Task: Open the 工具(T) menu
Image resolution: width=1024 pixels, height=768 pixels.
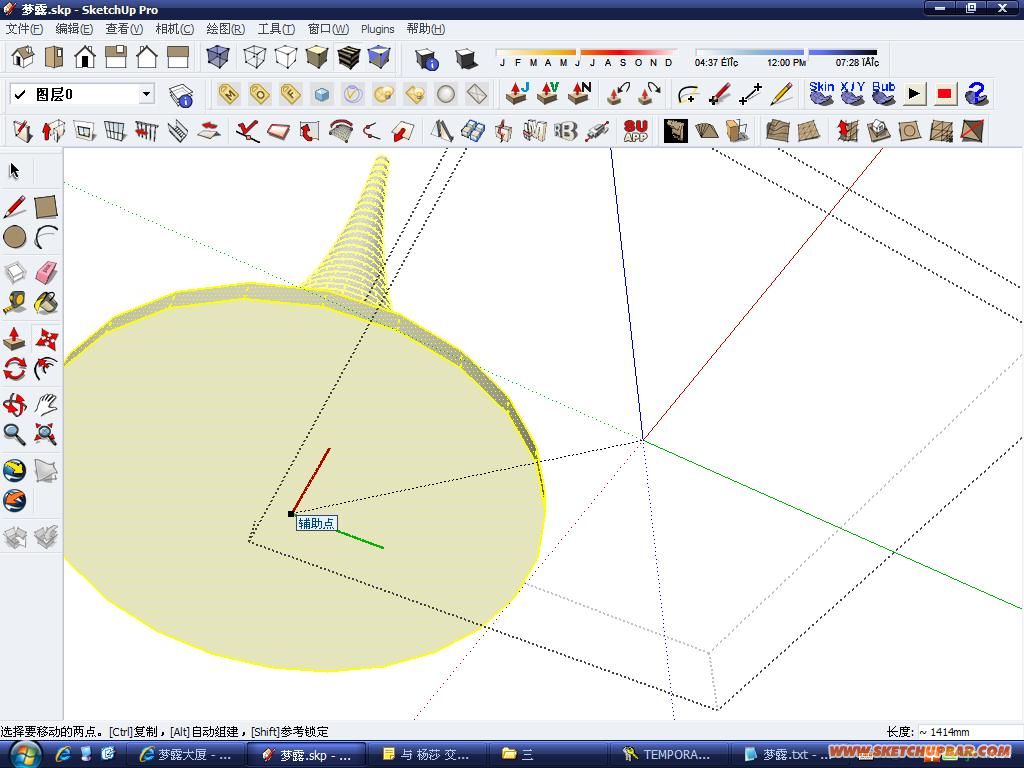Action: pos(276,29)
